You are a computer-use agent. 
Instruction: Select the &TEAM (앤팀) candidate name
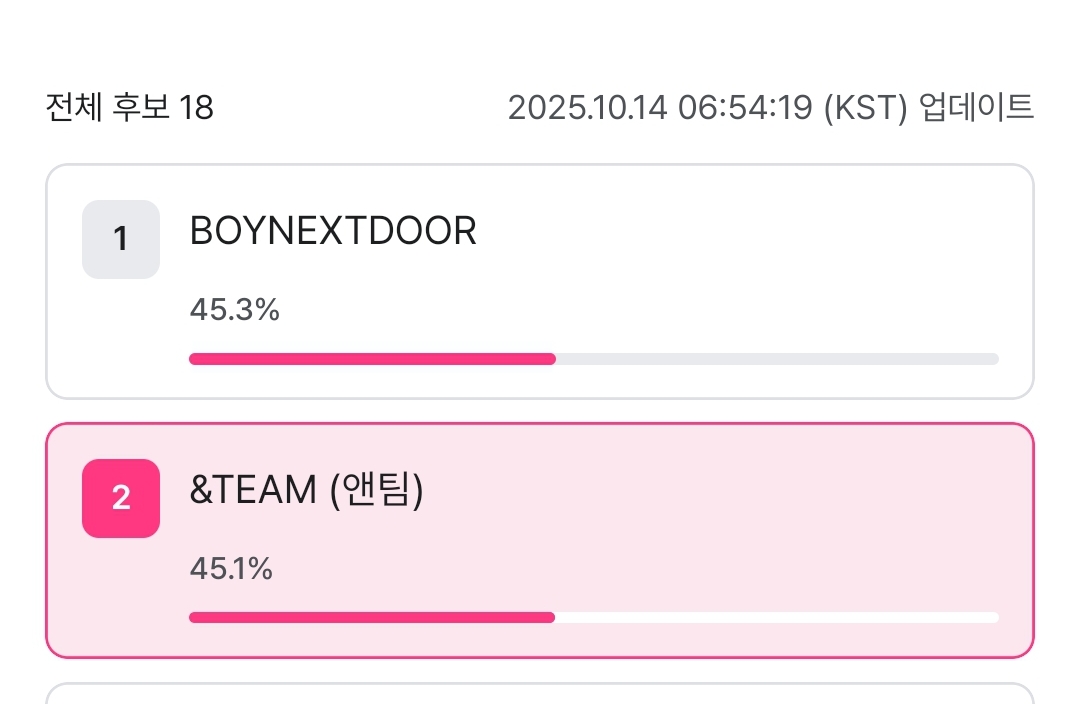307,492
